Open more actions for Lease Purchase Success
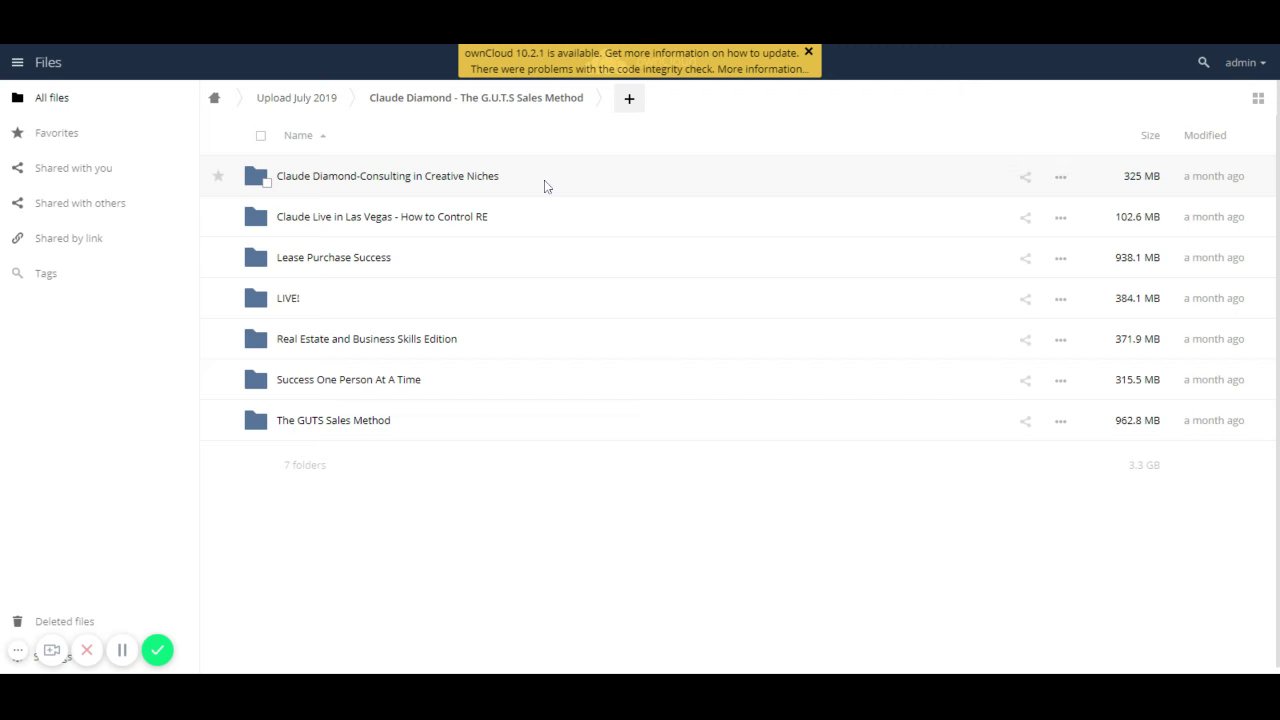Screen dimensions: 1280x720 coord(1060,258)
